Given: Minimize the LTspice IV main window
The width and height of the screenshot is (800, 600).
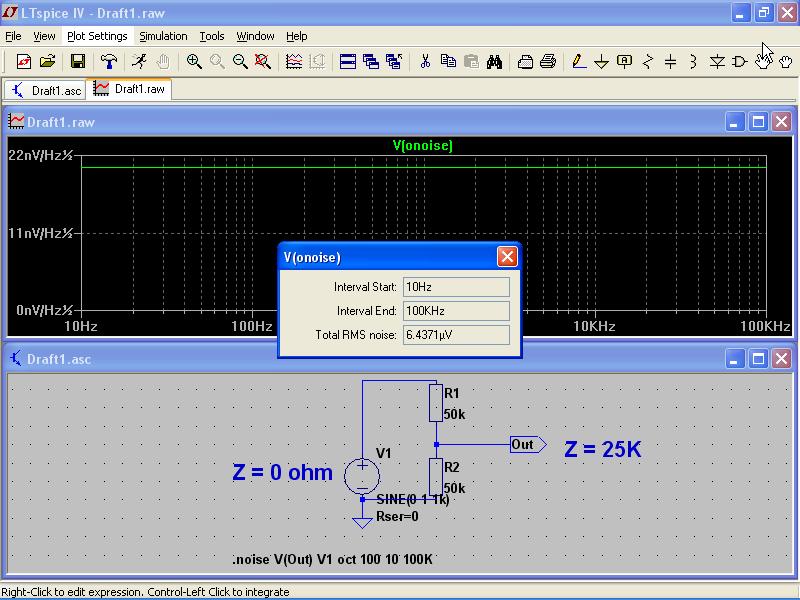Looking at the screenshot, I should coord(740,13).
